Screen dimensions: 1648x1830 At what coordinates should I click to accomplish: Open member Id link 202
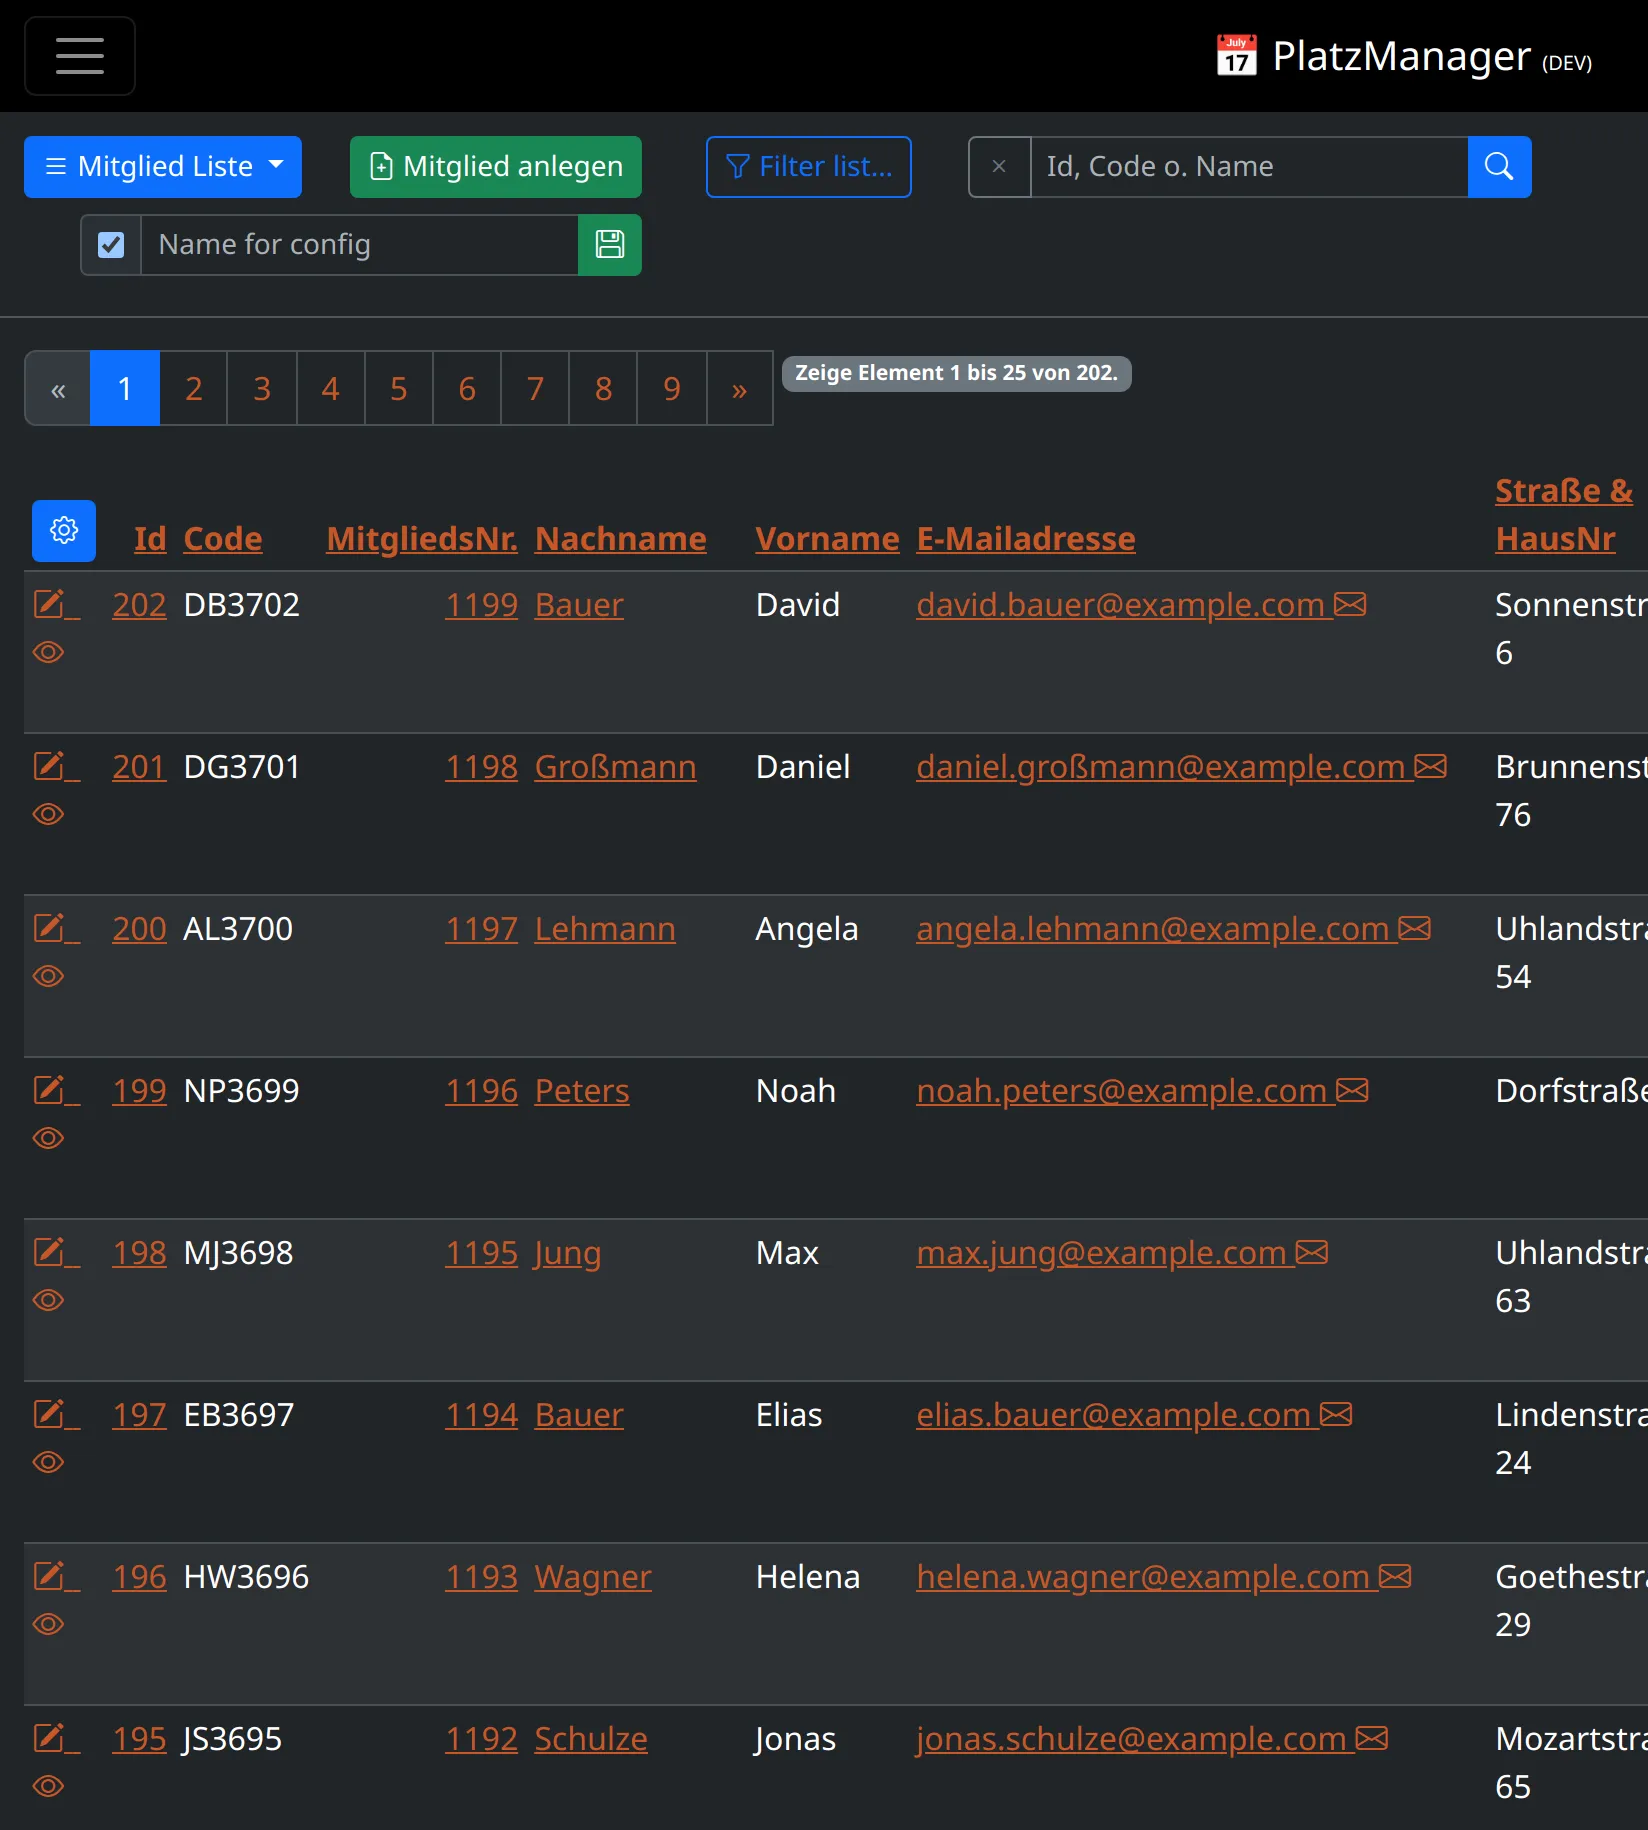pos(139,605)
